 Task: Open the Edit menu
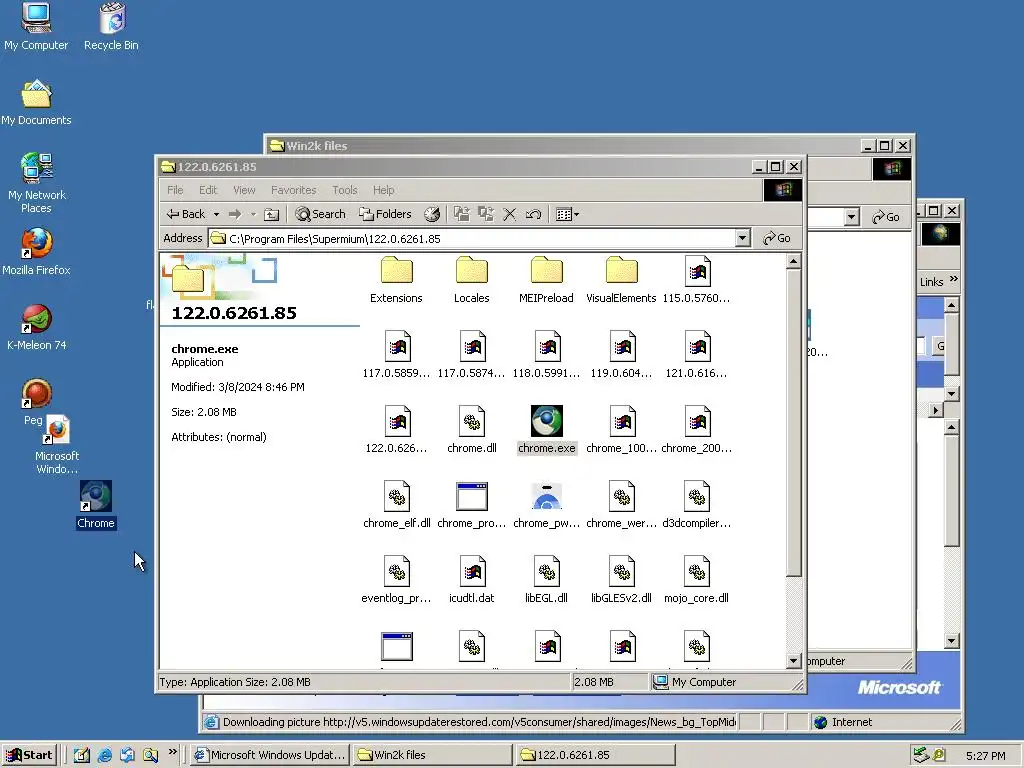coord(208,190)
